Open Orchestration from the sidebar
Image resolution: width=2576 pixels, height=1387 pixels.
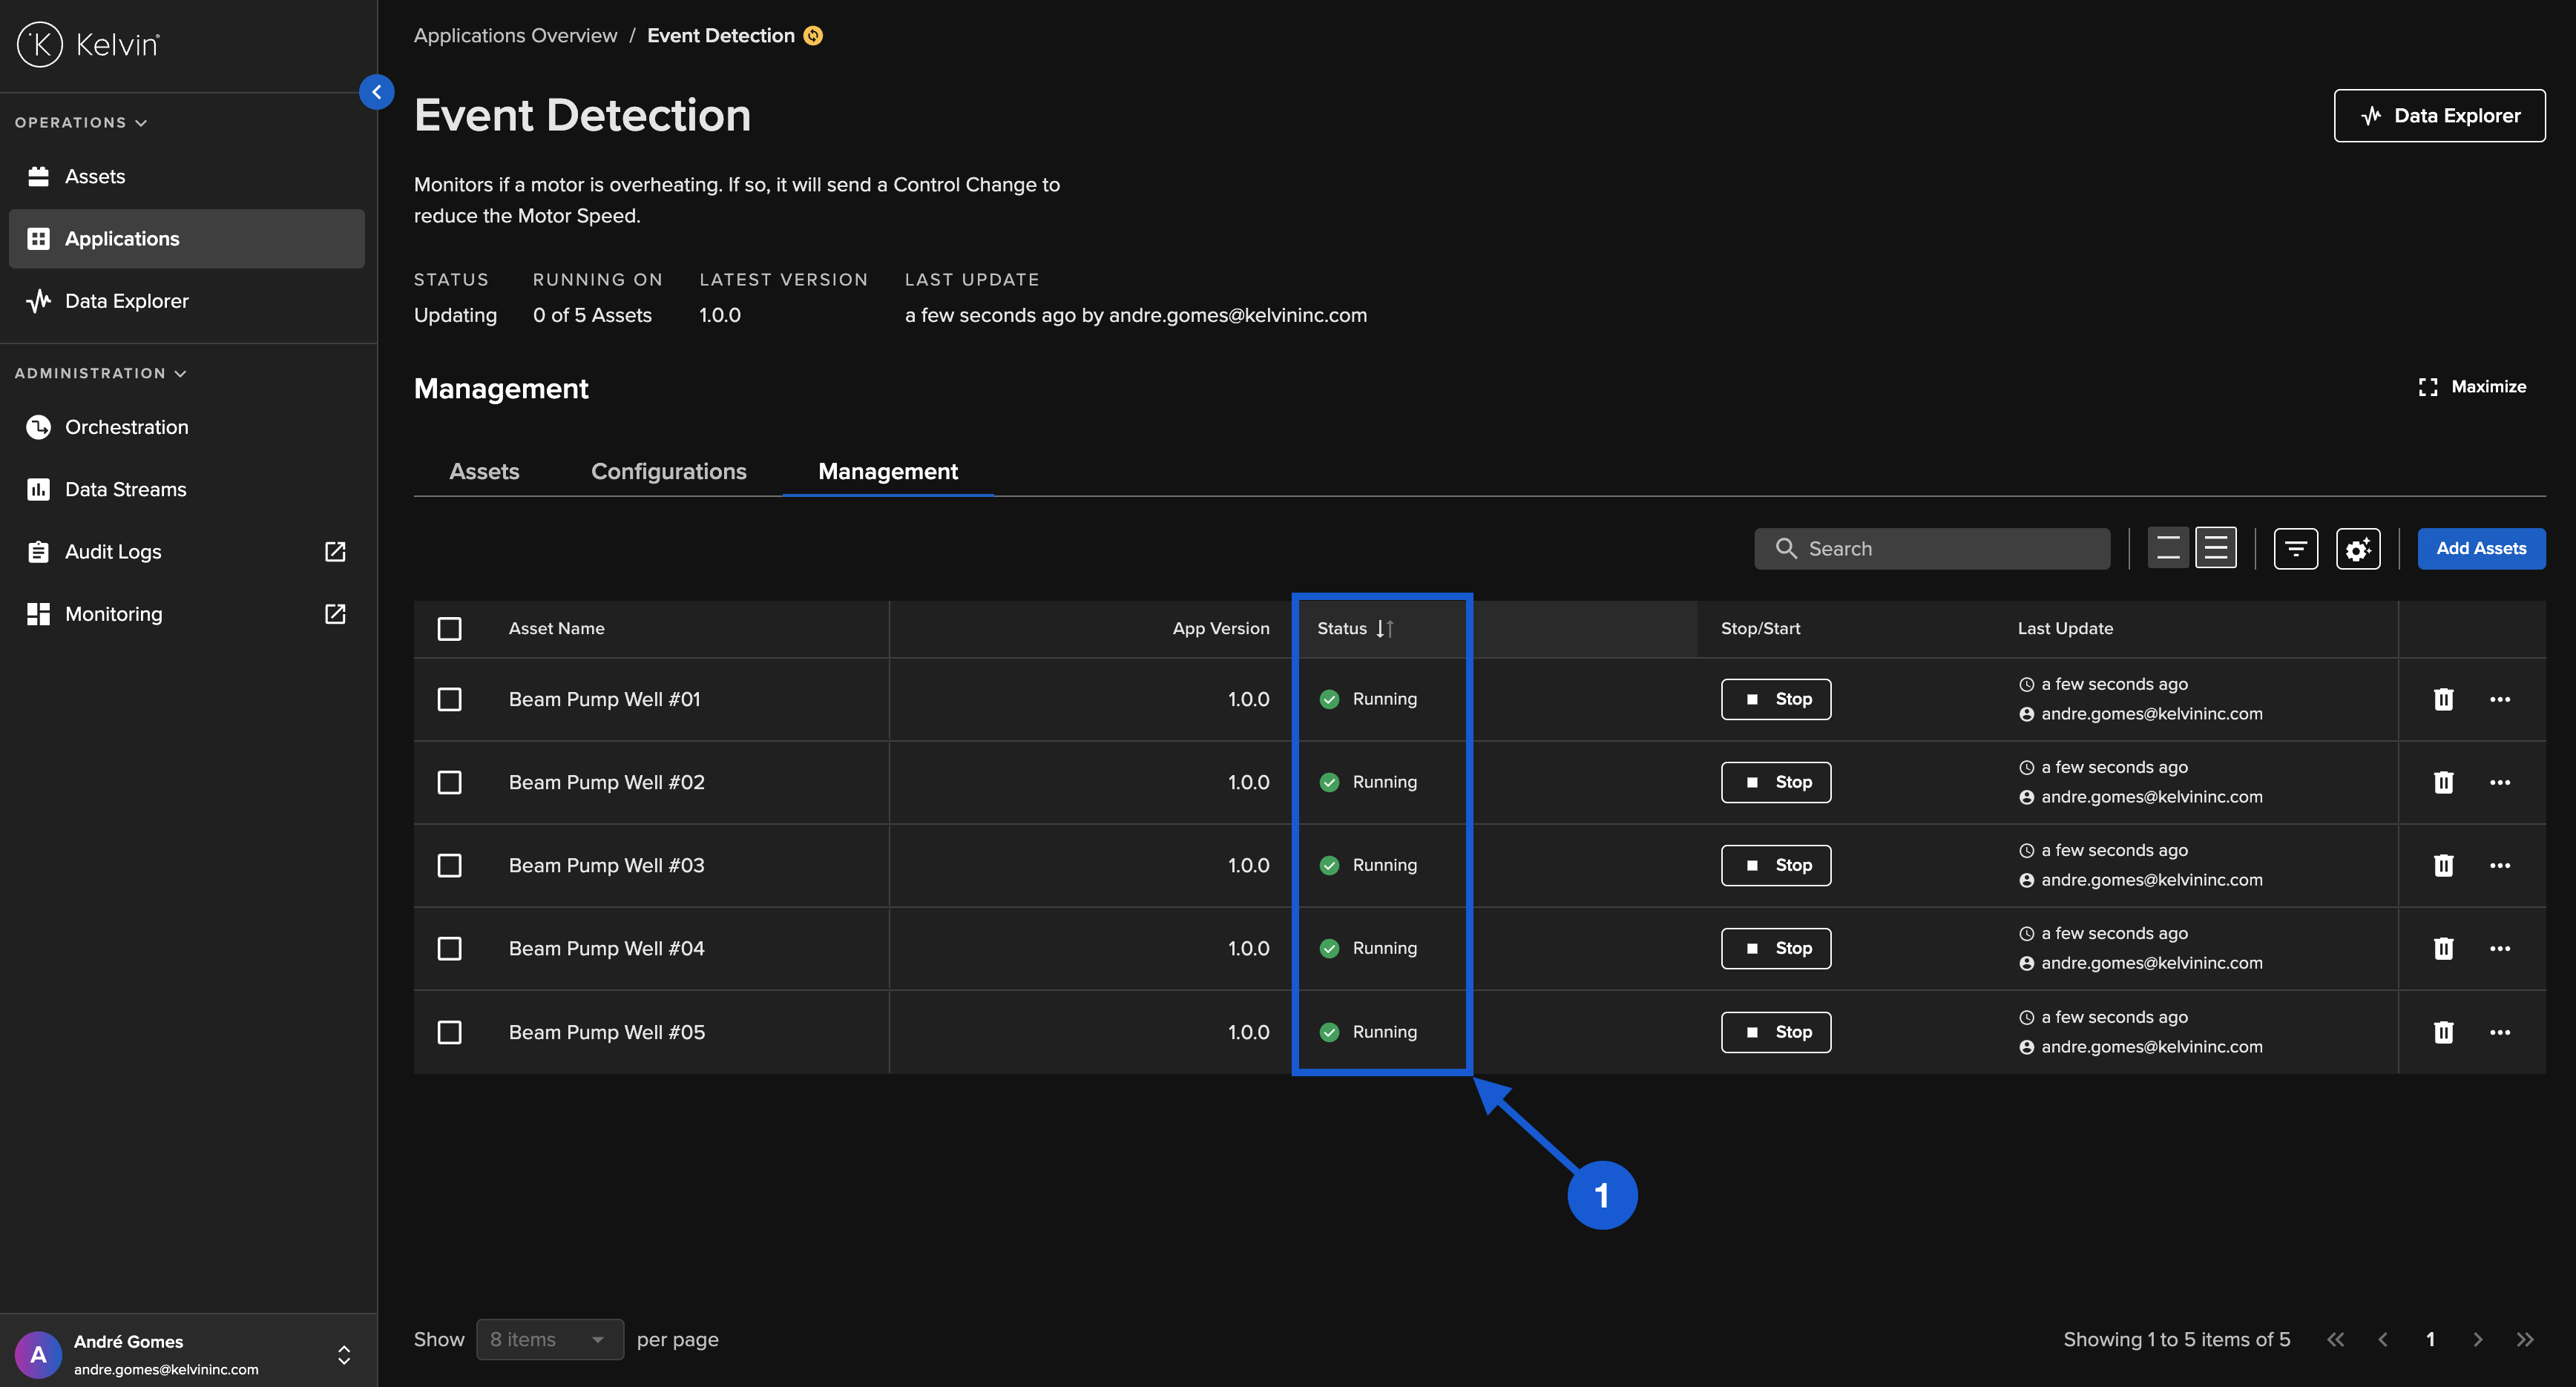pyautogui.click(x=126, y=427)
